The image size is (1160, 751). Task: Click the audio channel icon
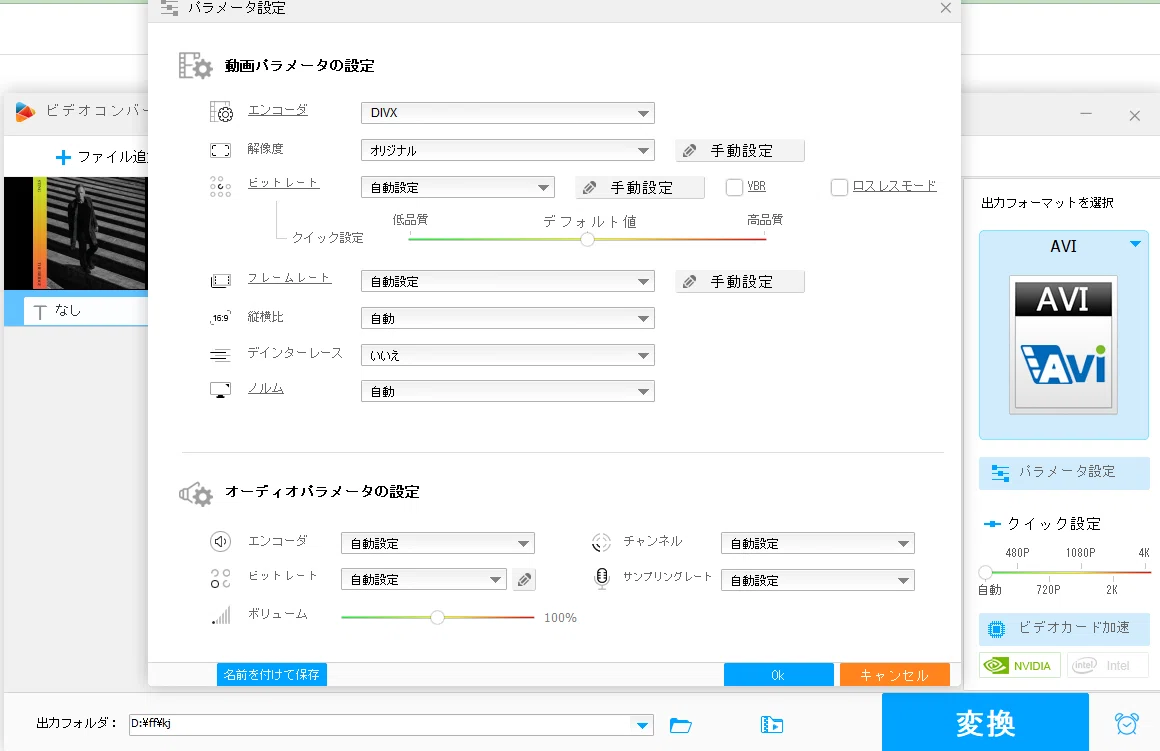coord(601,542)
